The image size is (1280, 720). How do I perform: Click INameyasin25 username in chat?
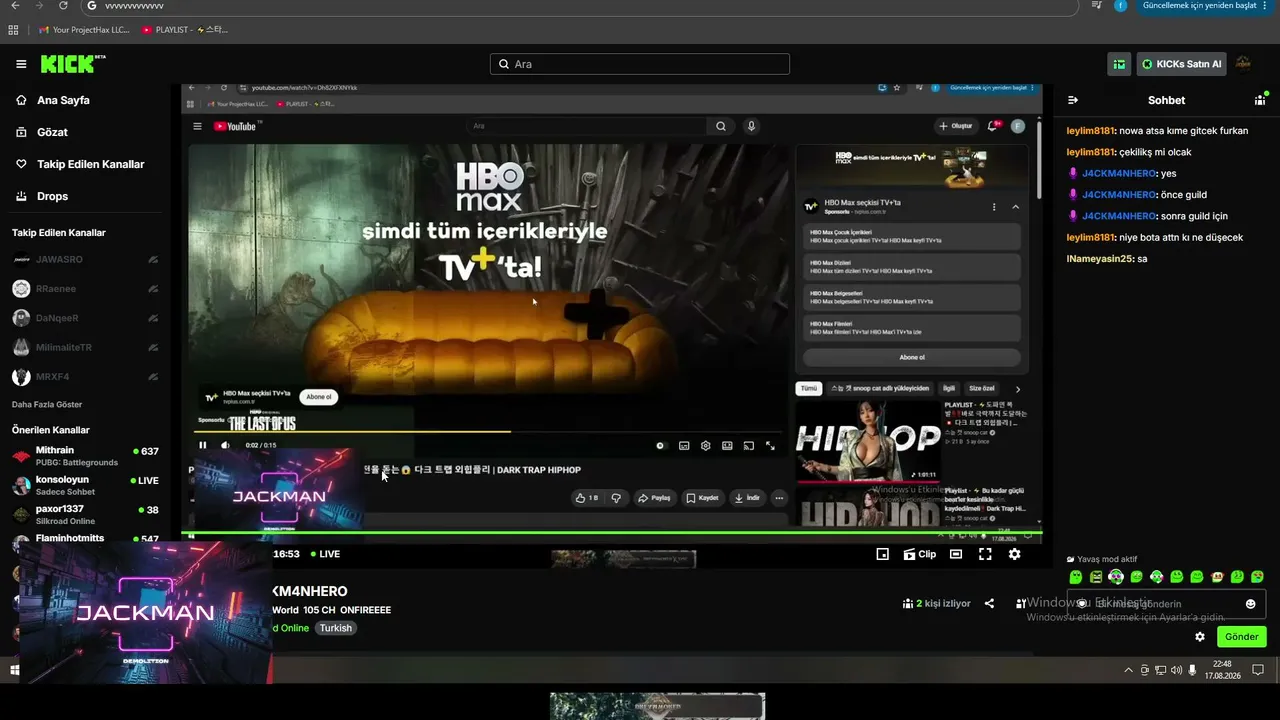click(1099, 258)
